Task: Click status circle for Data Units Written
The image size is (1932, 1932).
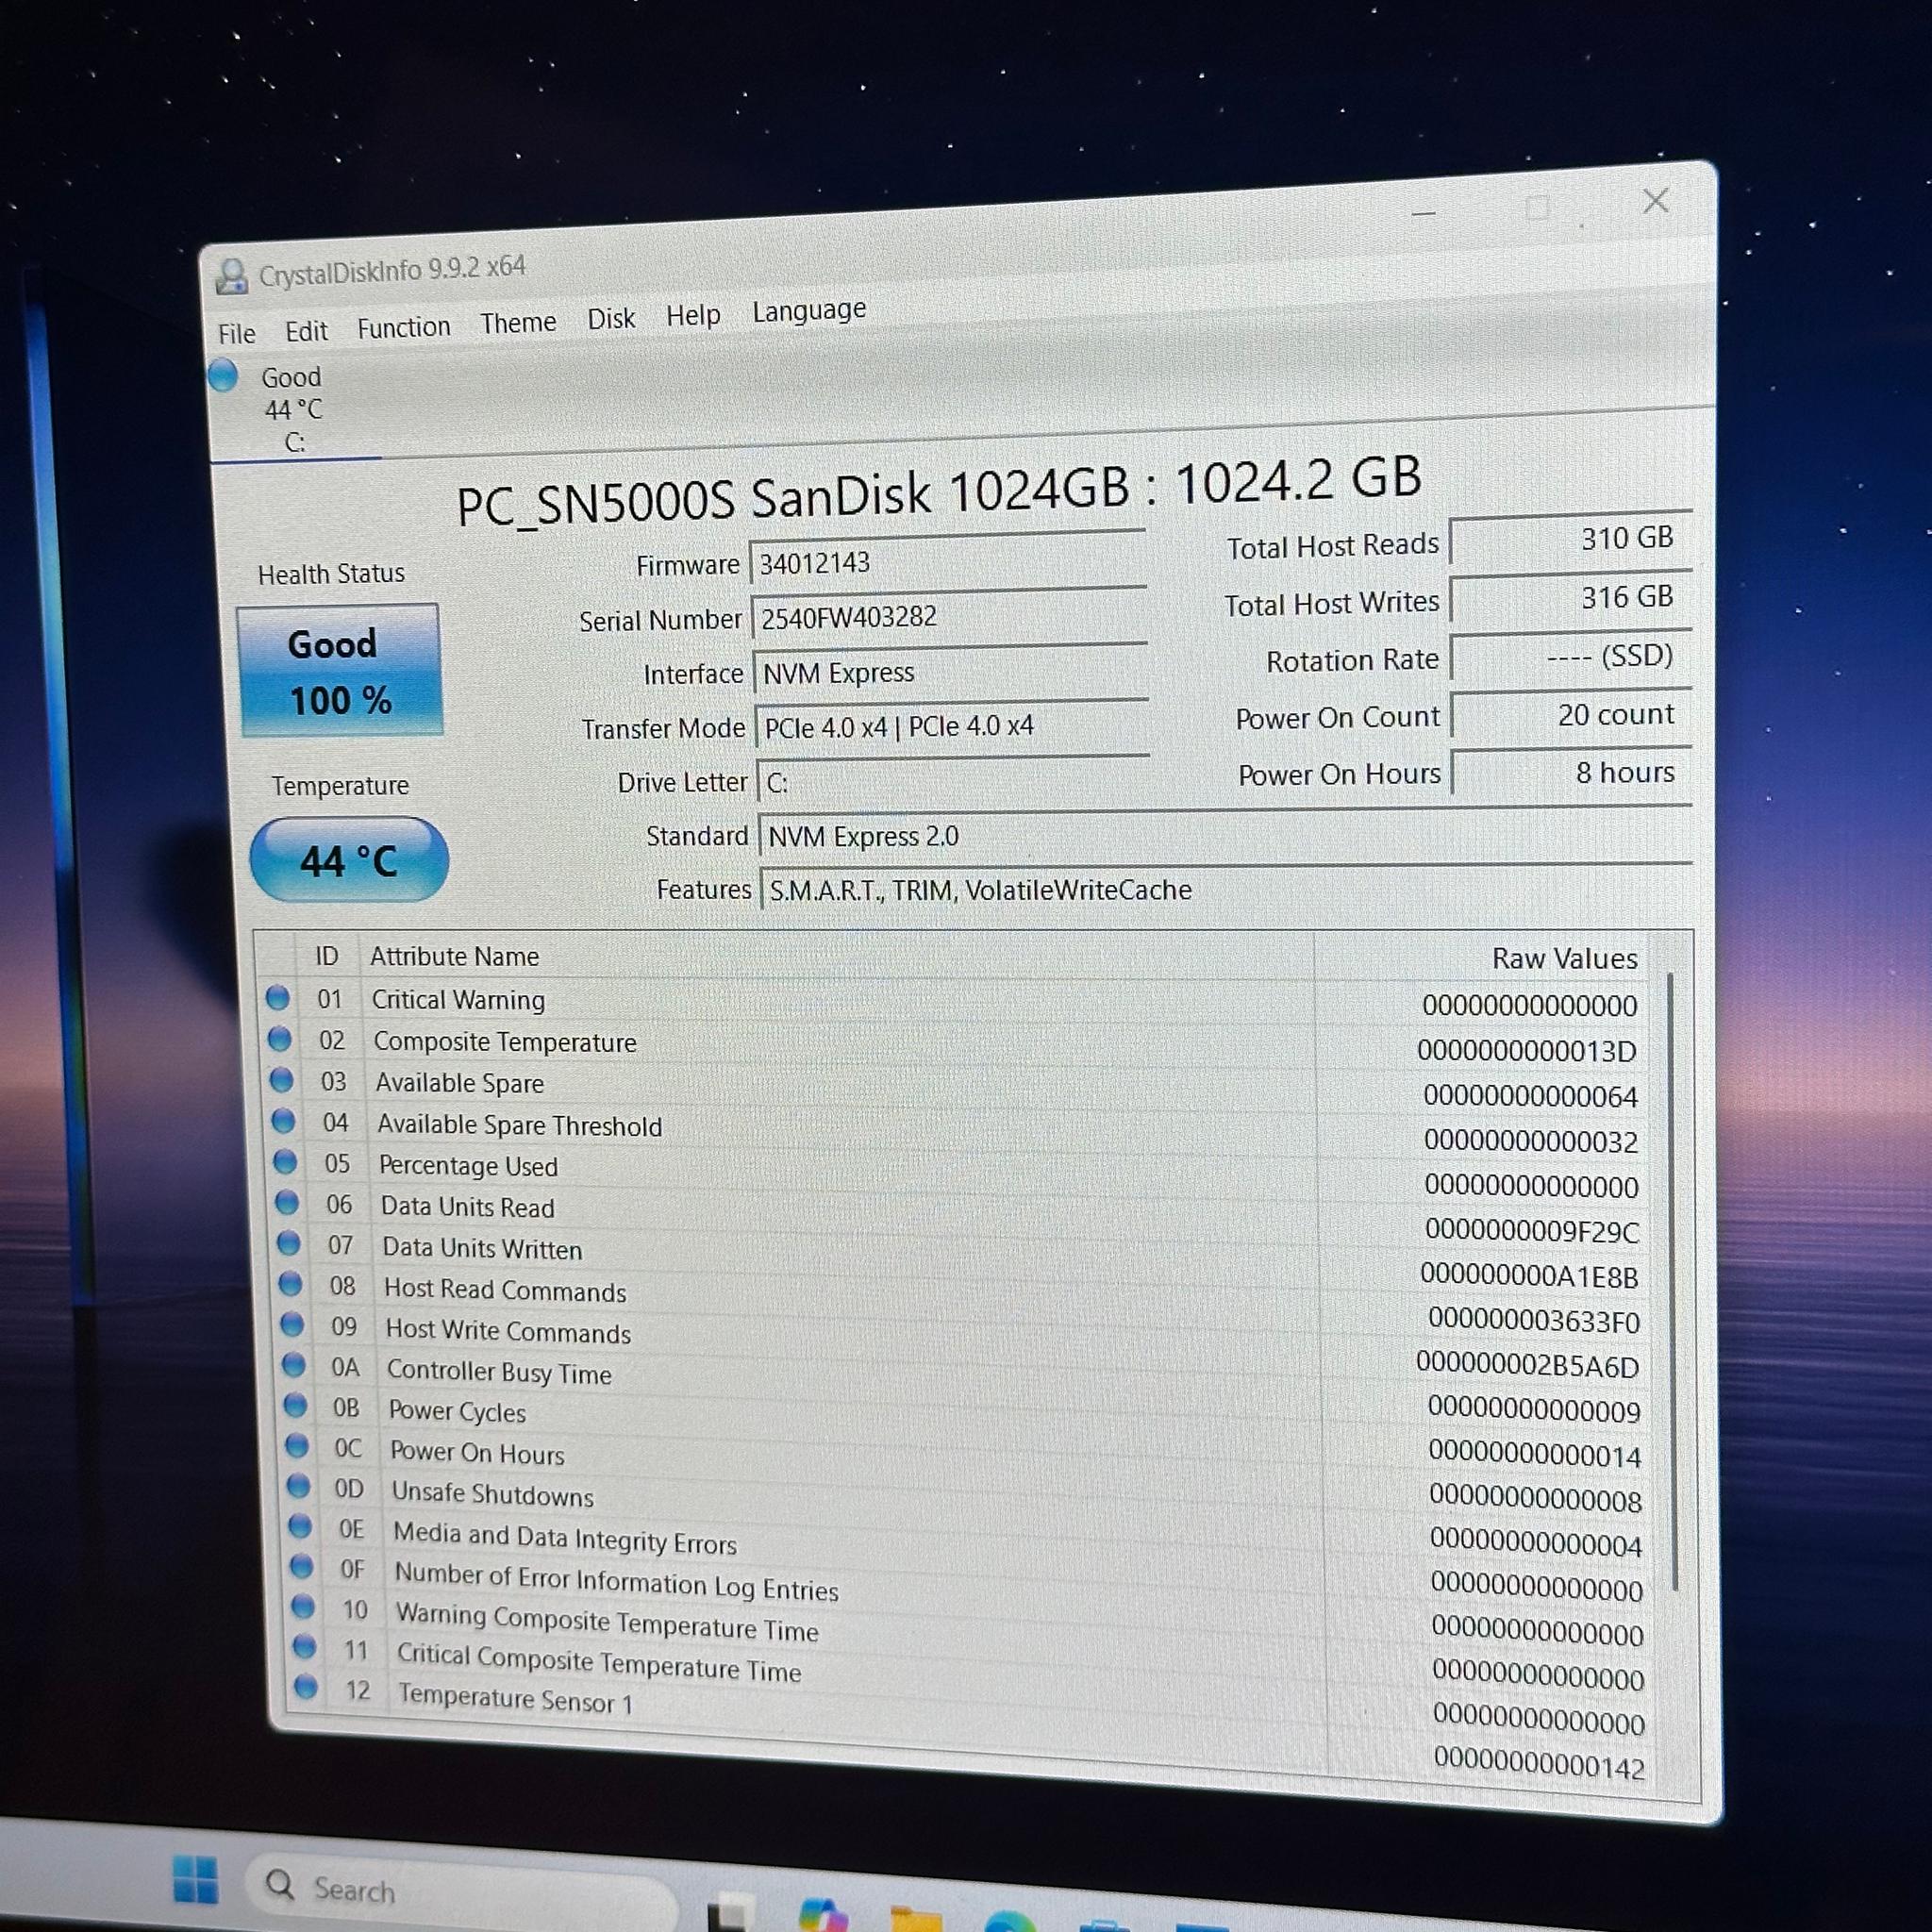Action: click(x=289, y=1243)
